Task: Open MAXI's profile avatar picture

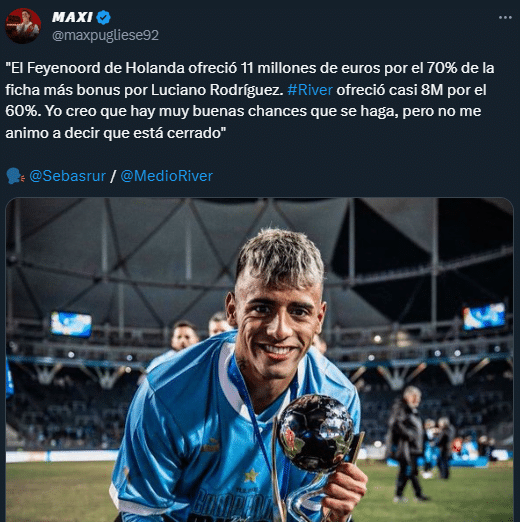Action: 23,25
